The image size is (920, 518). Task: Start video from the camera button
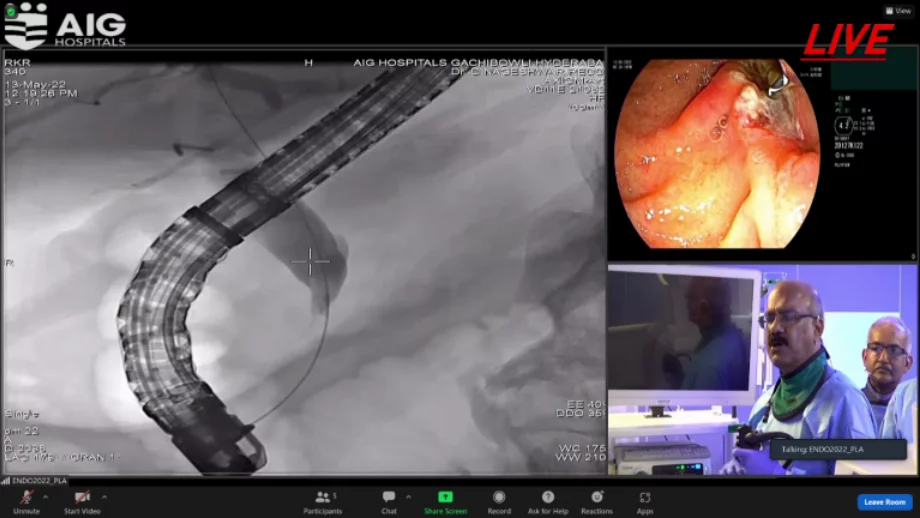click(x=82, y=500)
